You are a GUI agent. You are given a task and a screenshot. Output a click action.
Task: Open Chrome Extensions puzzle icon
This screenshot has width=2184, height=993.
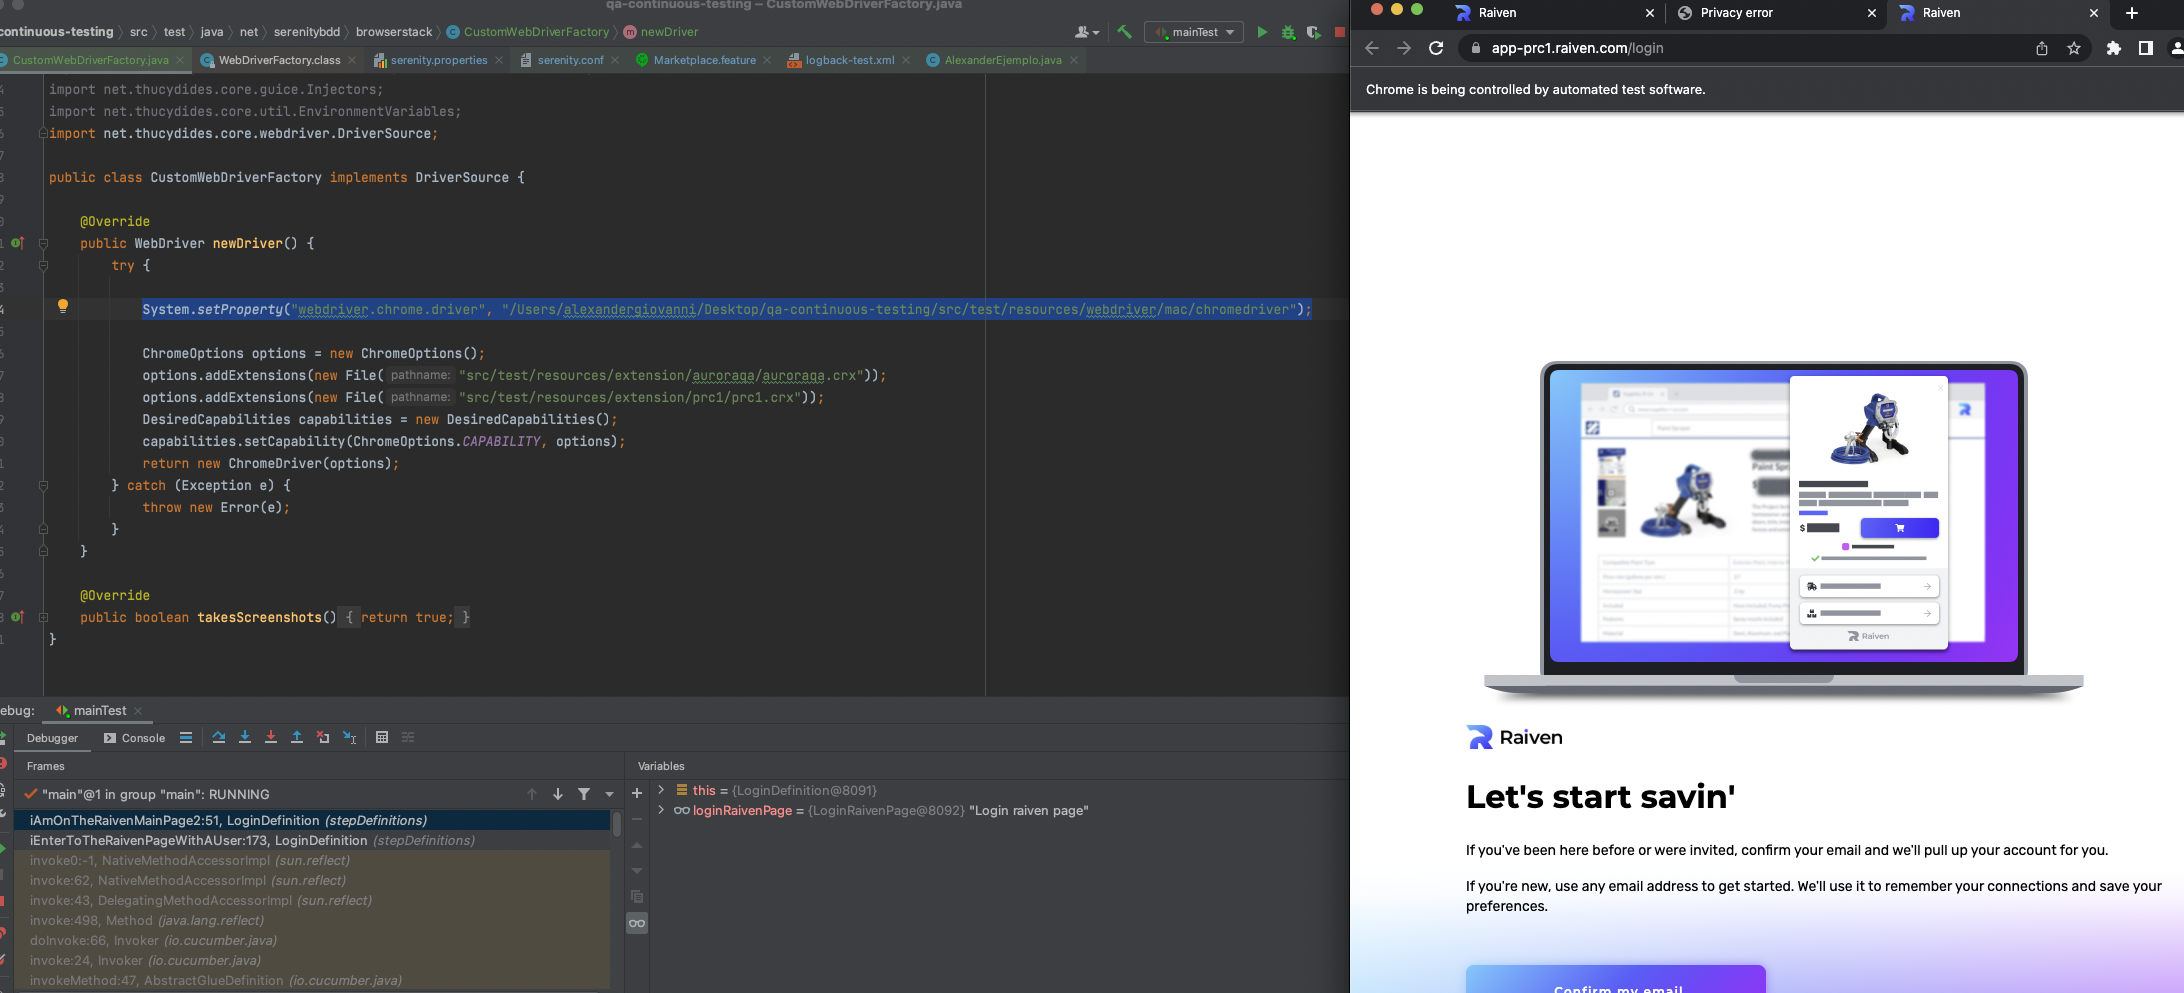pyautogui.click(x=2113, y=48)
